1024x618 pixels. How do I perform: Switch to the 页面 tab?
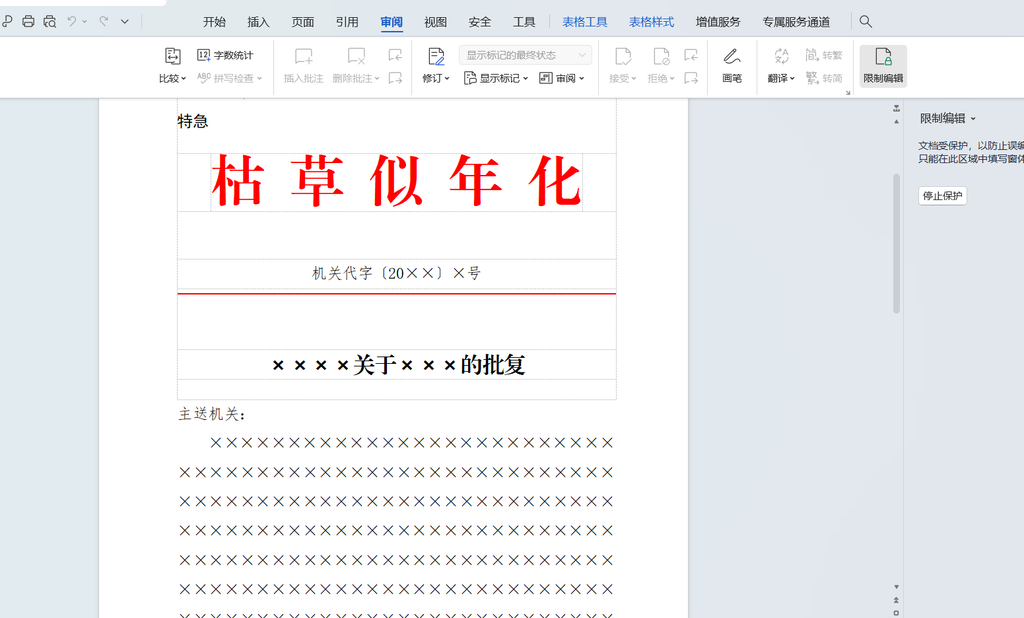point(303,22)
